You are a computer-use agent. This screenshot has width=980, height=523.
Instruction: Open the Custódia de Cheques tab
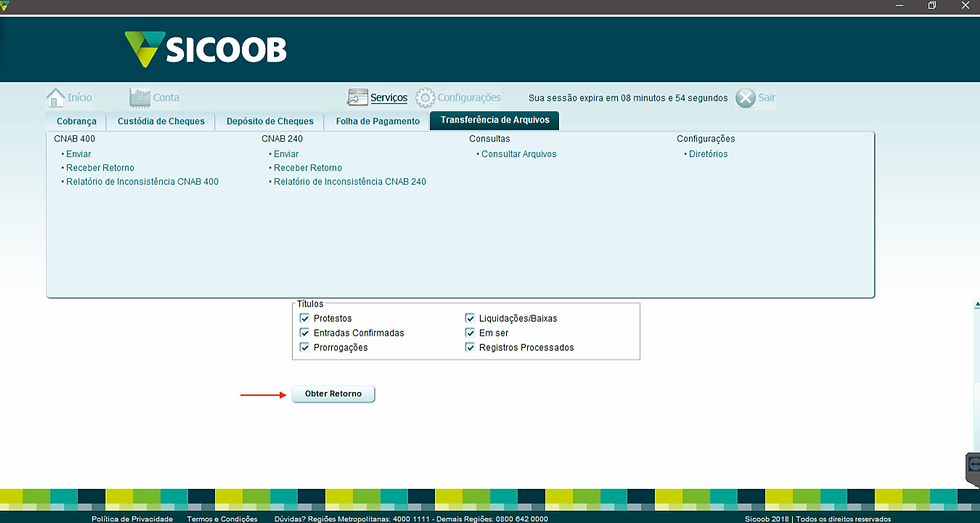tap(161, 121)
